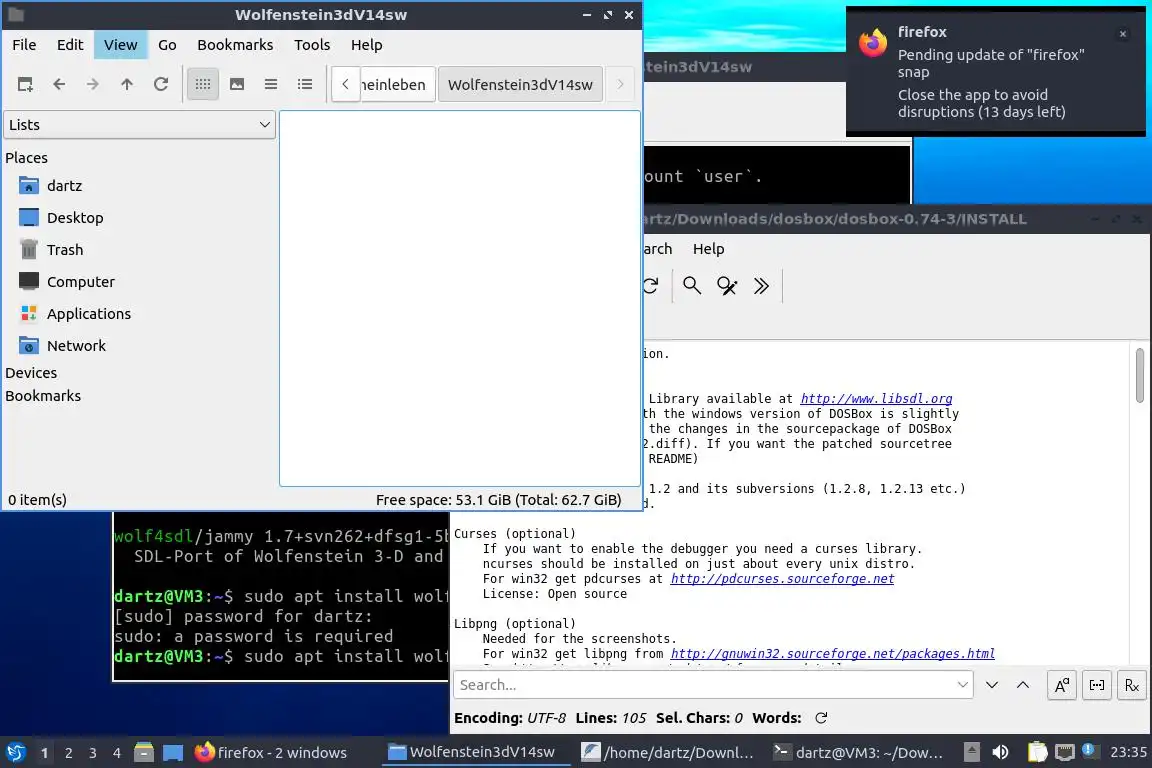Click the 23:35 clock in the taskbar

[1128, 753]
